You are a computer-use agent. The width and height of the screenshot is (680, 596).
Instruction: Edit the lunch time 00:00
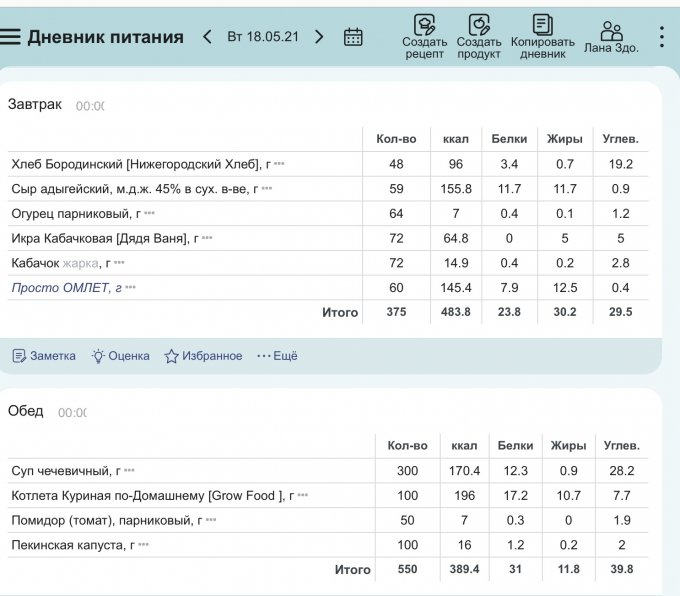[71, 413]
